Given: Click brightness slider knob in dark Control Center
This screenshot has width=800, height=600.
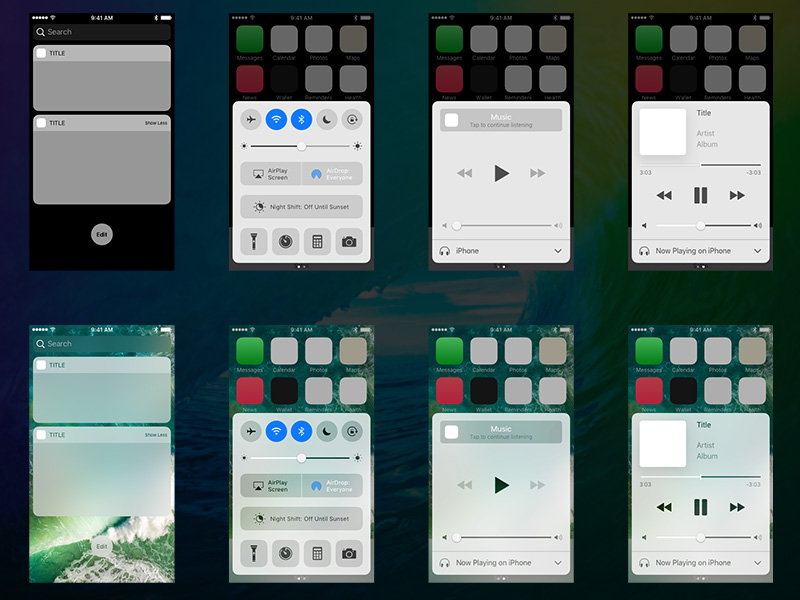Looking at the screenshot, I should [302, 146].
